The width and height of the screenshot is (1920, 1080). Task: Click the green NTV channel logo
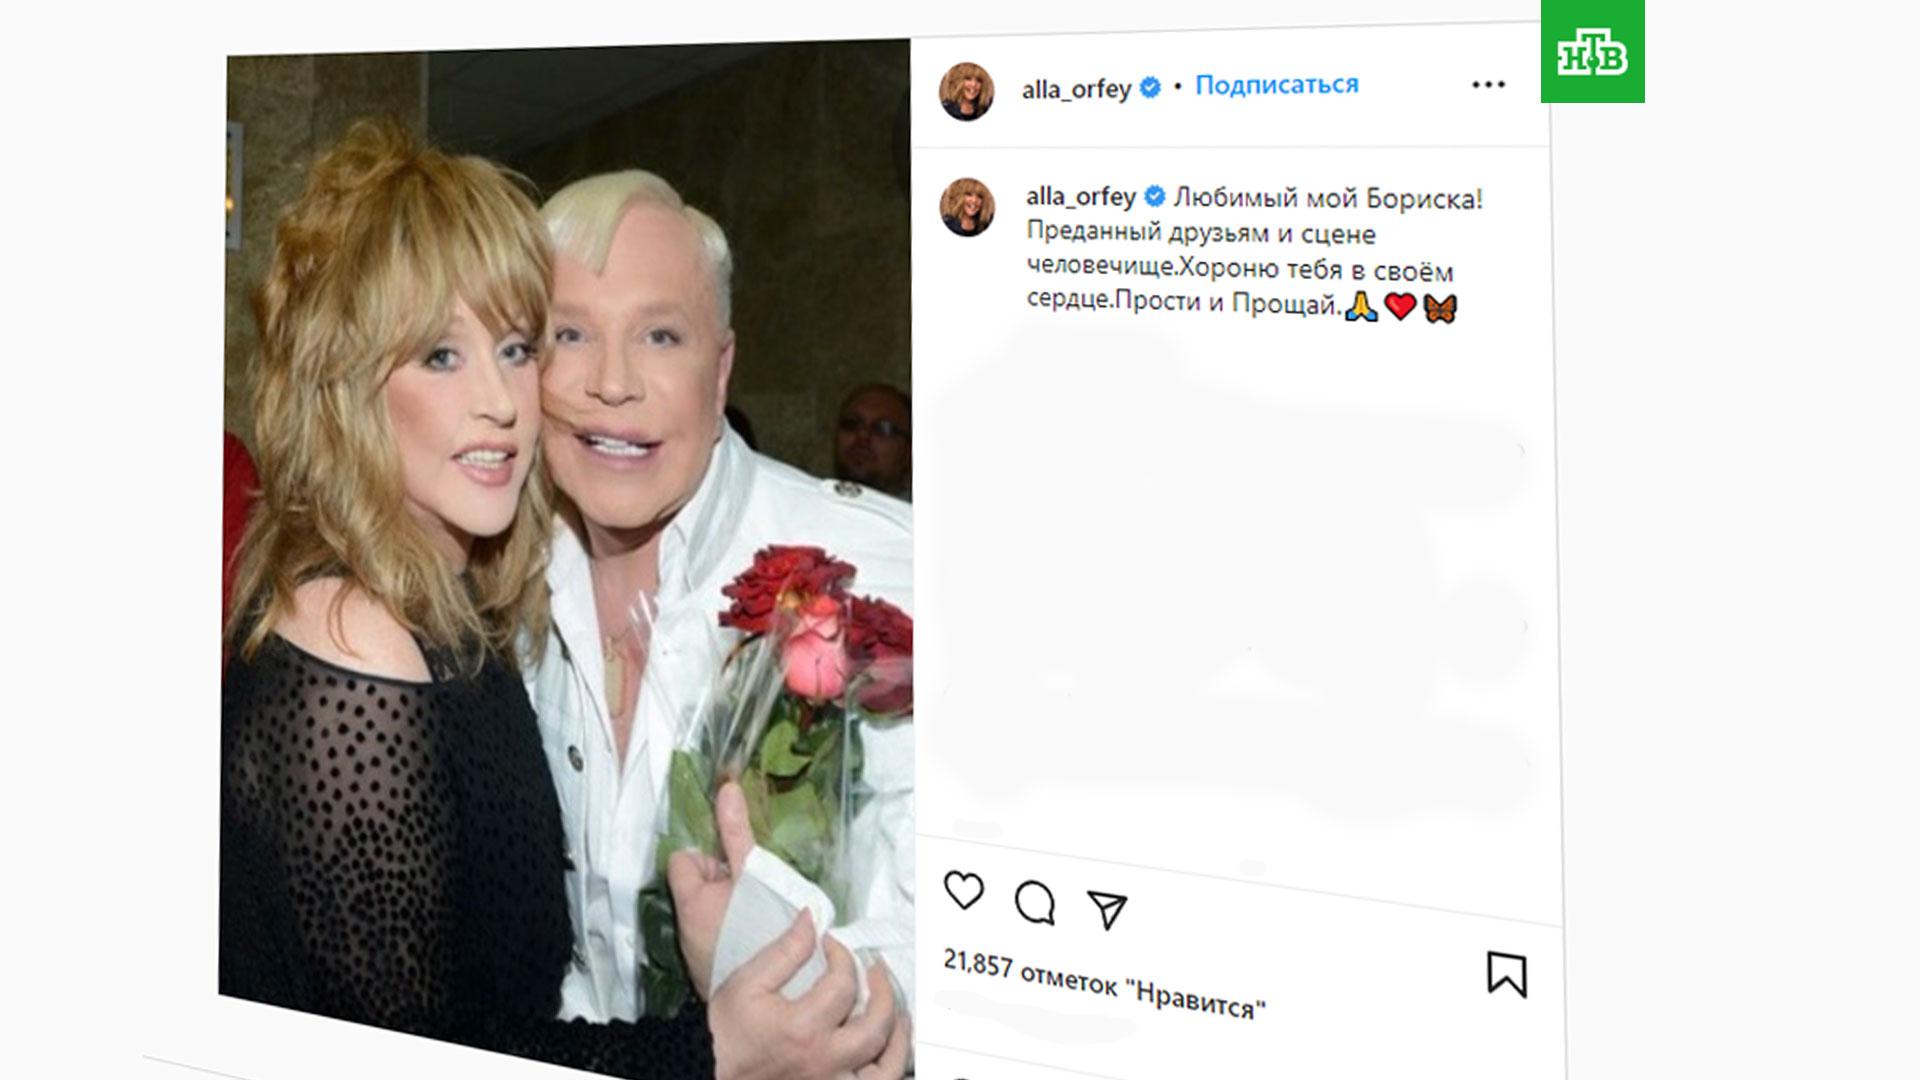[1592, 51]
